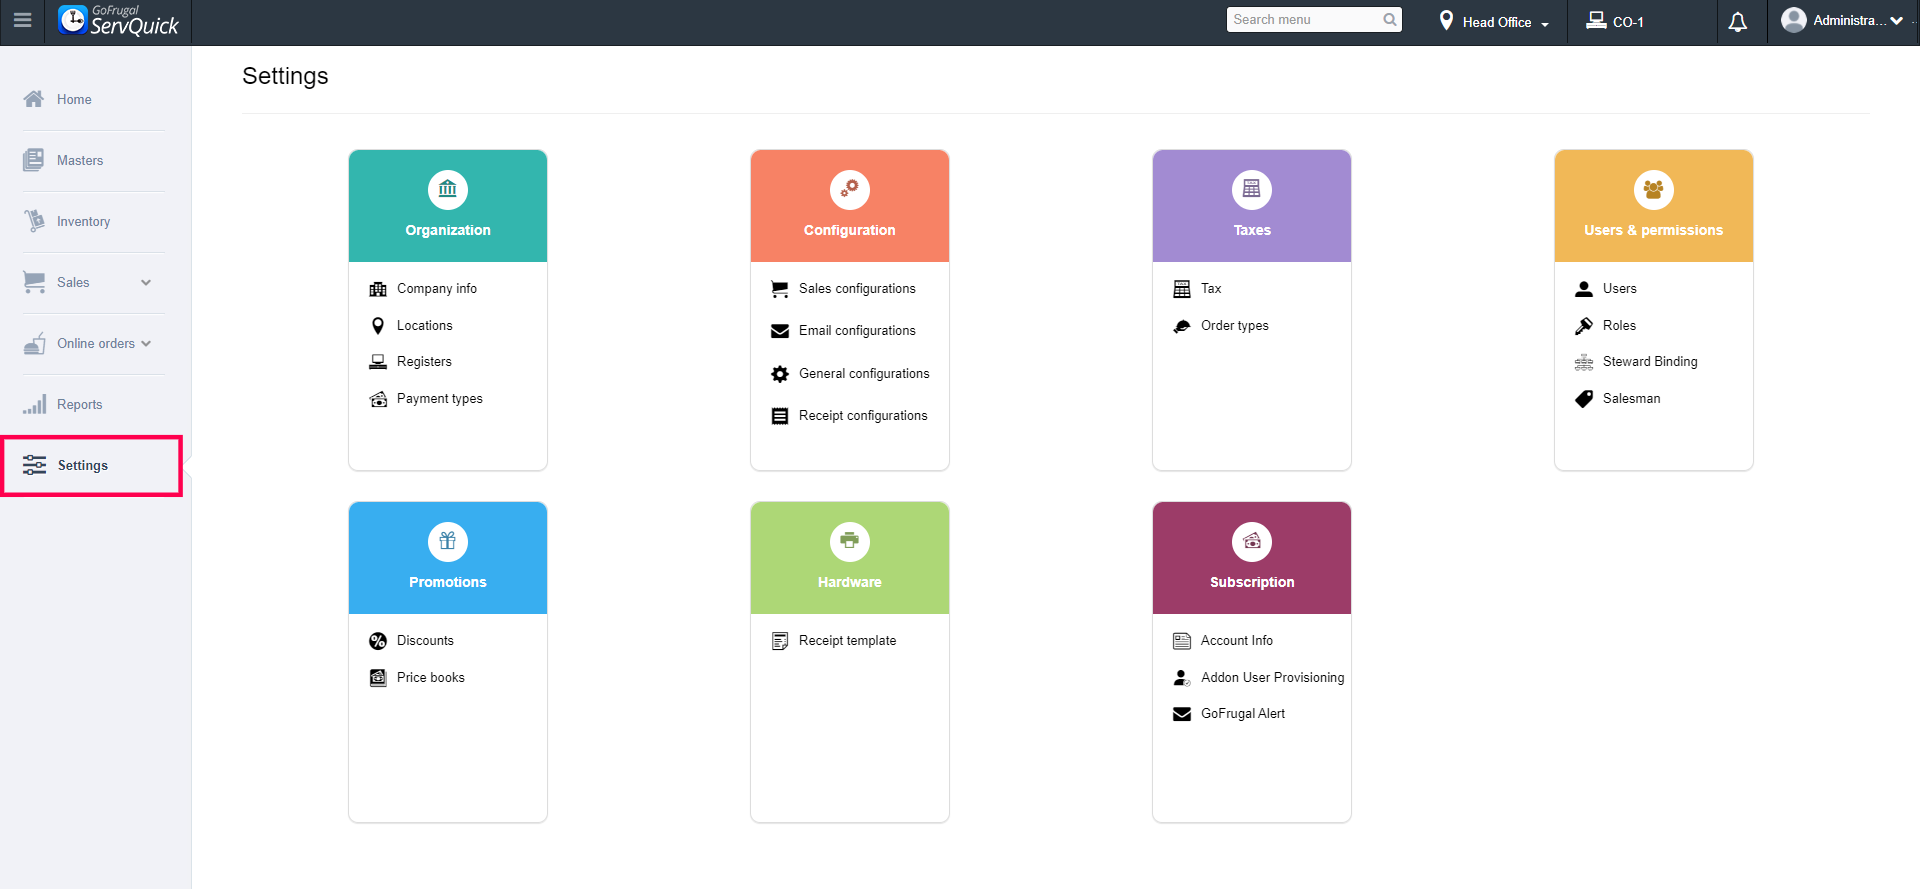Click the Email configurations envelope icon
The width and height of the screenshot is (1920, 889).
pos(780,331)
